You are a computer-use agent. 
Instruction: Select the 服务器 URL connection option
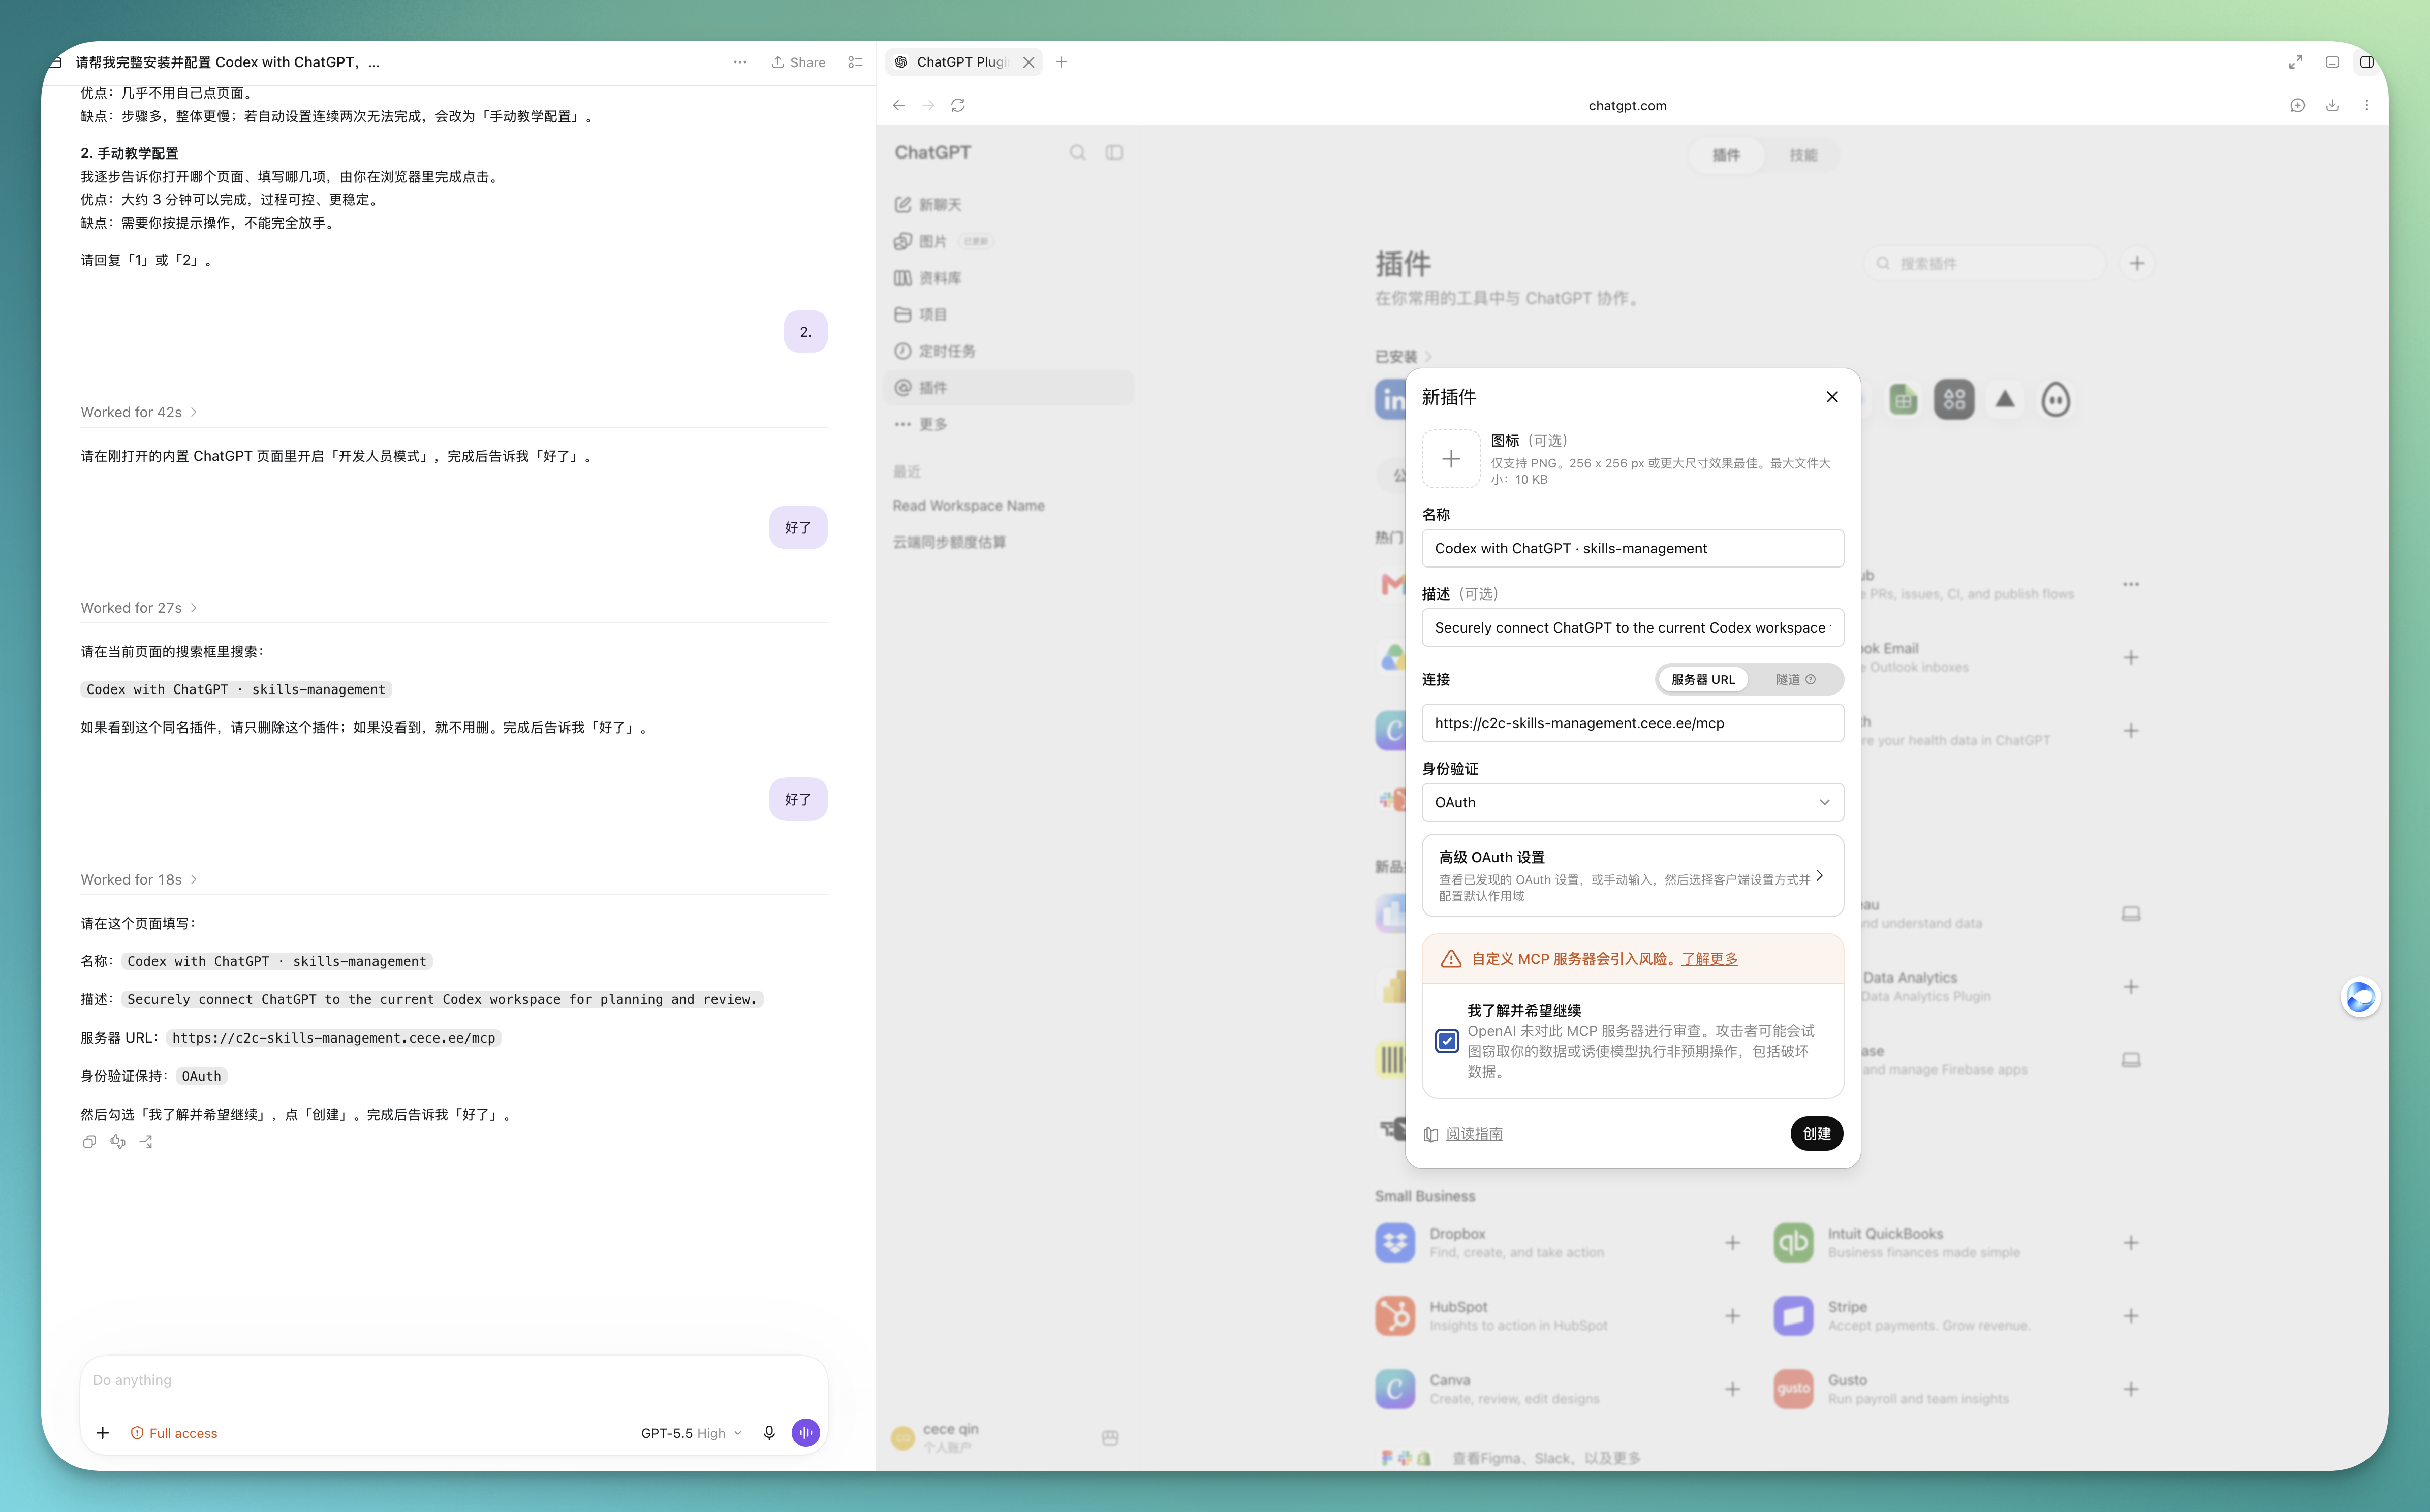(1703, 679)
